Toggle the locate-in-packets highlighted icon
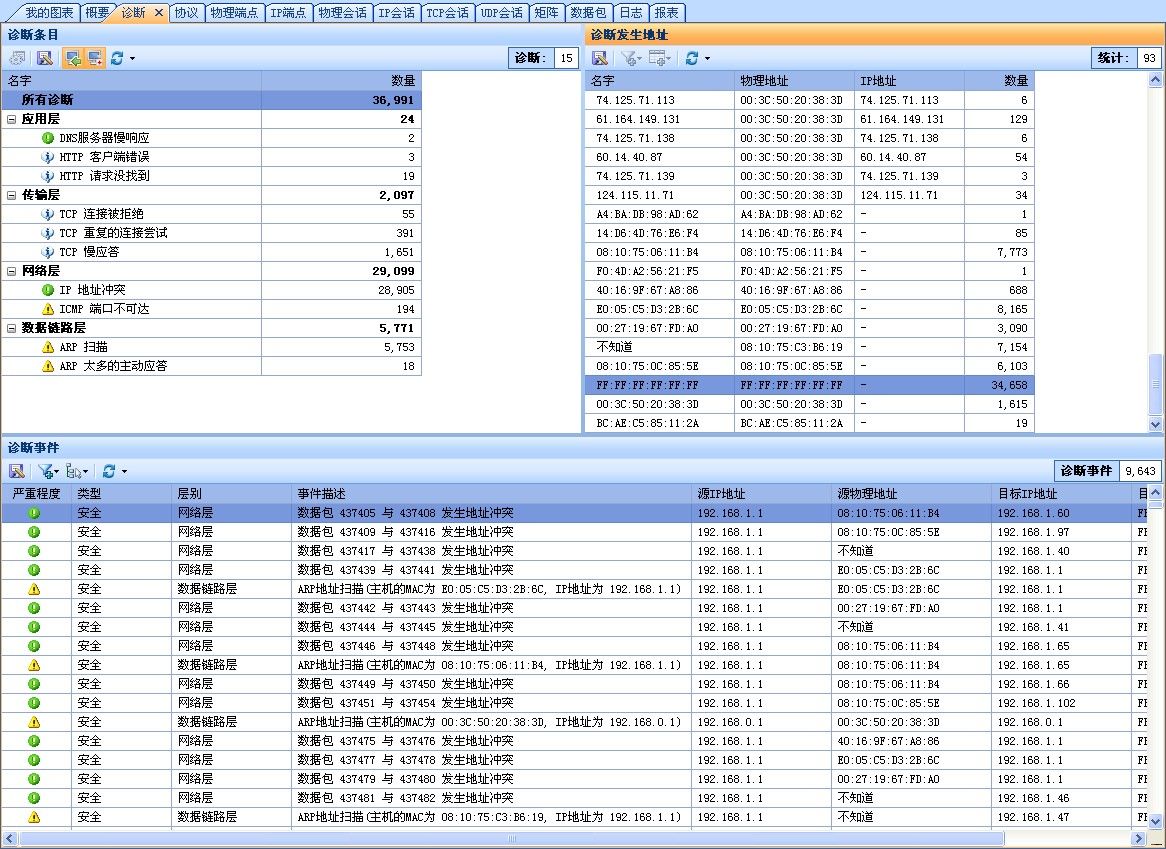 click(95, 58)
